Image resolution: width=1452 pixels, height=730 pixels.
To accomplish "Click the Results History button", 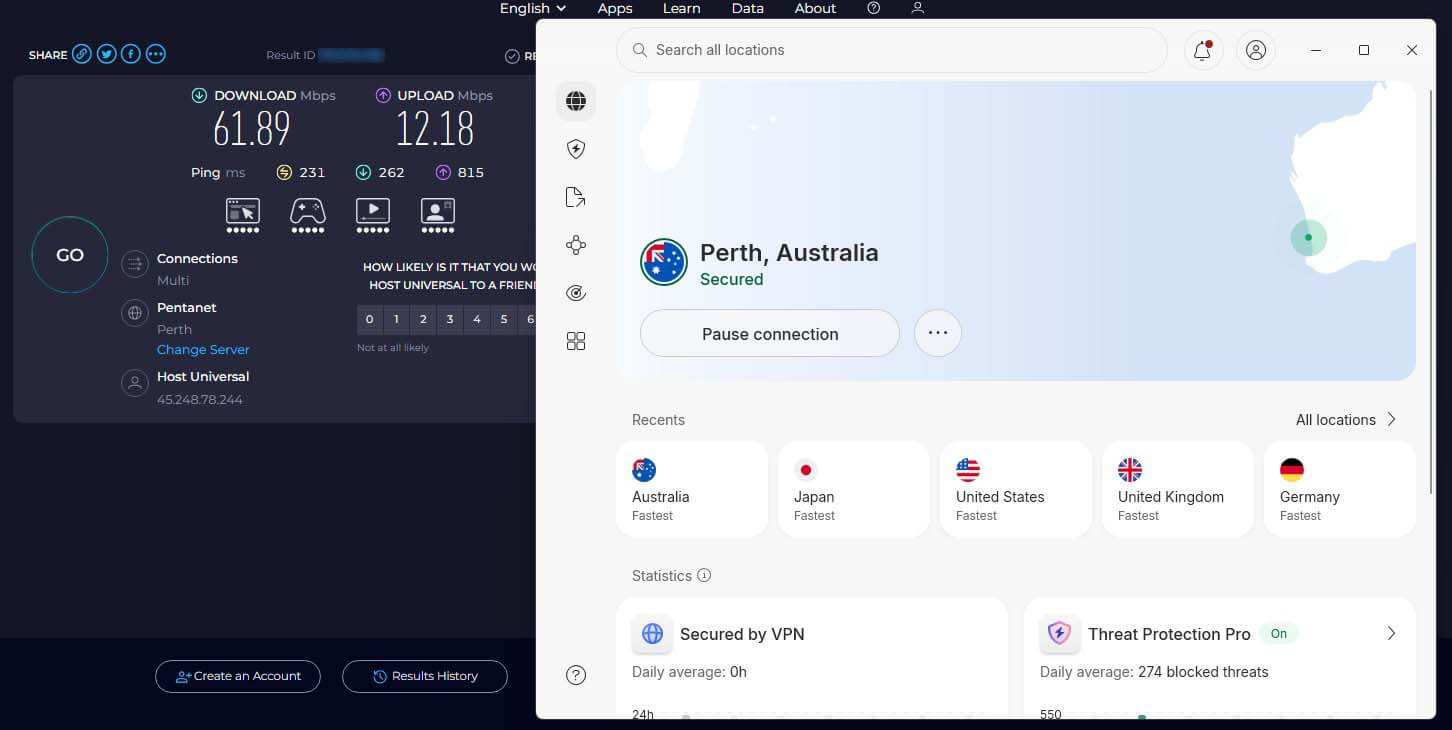I will [x=425, y=676].
